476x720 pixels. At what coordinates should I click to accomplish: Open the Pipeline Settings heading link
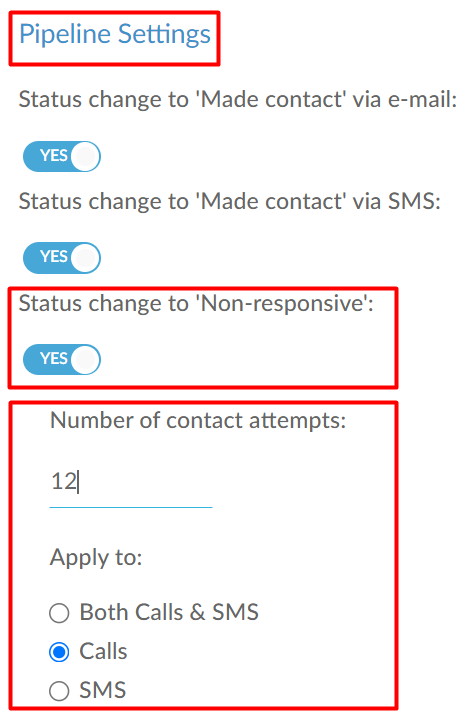[115, 34]
